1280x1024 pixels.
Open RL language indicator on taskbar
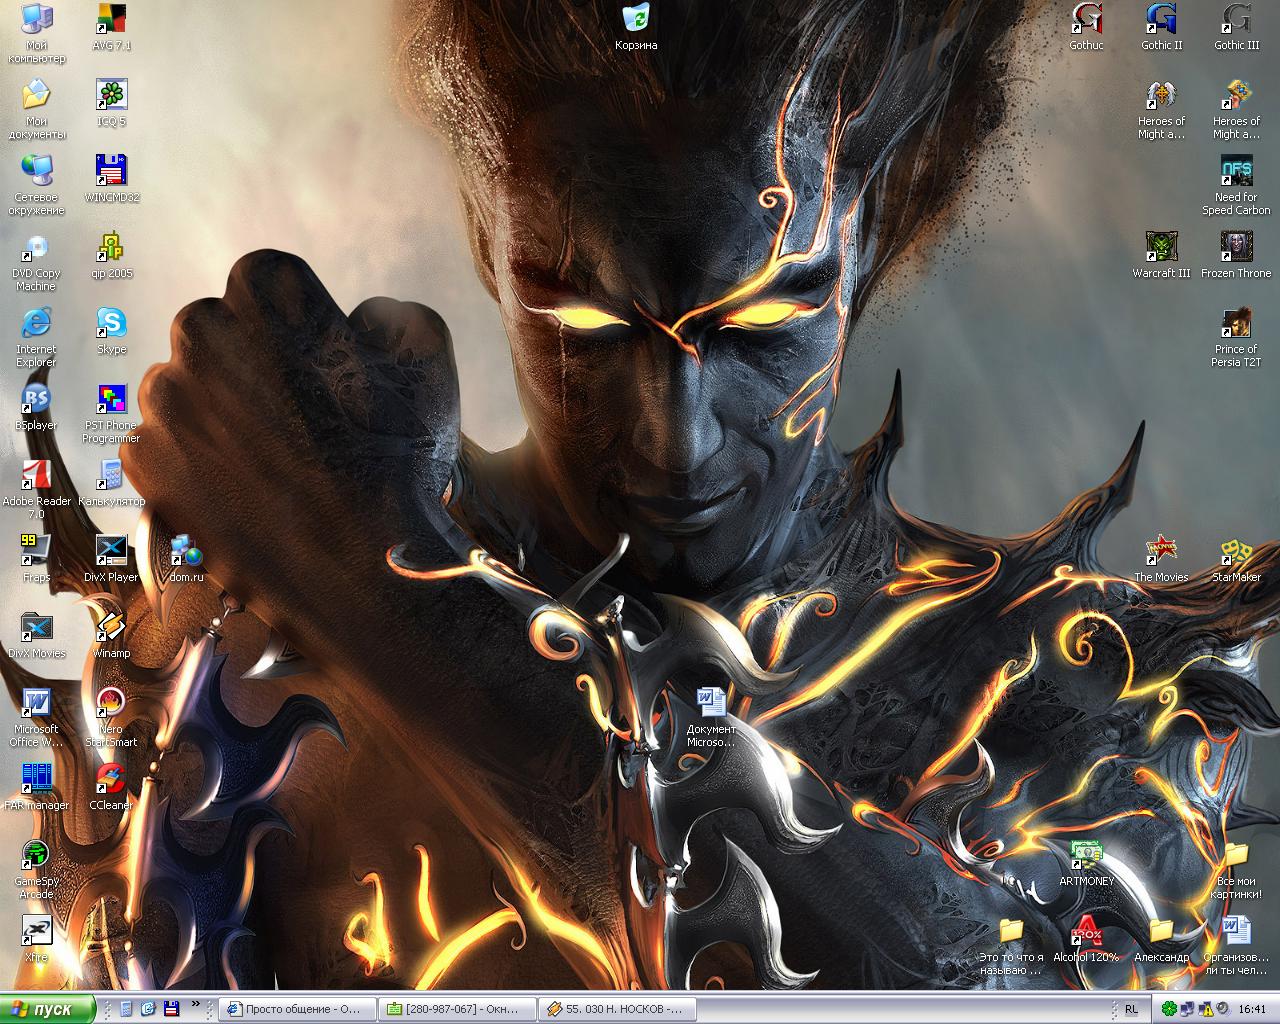(x=1131, y=1009)
